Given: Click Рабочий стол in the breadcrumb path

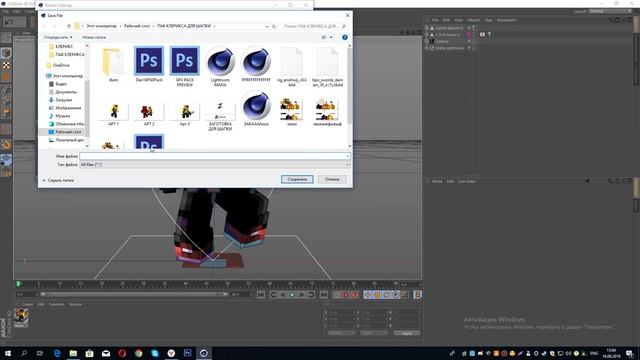Looking at the screenshot, I should pos(137,26).
